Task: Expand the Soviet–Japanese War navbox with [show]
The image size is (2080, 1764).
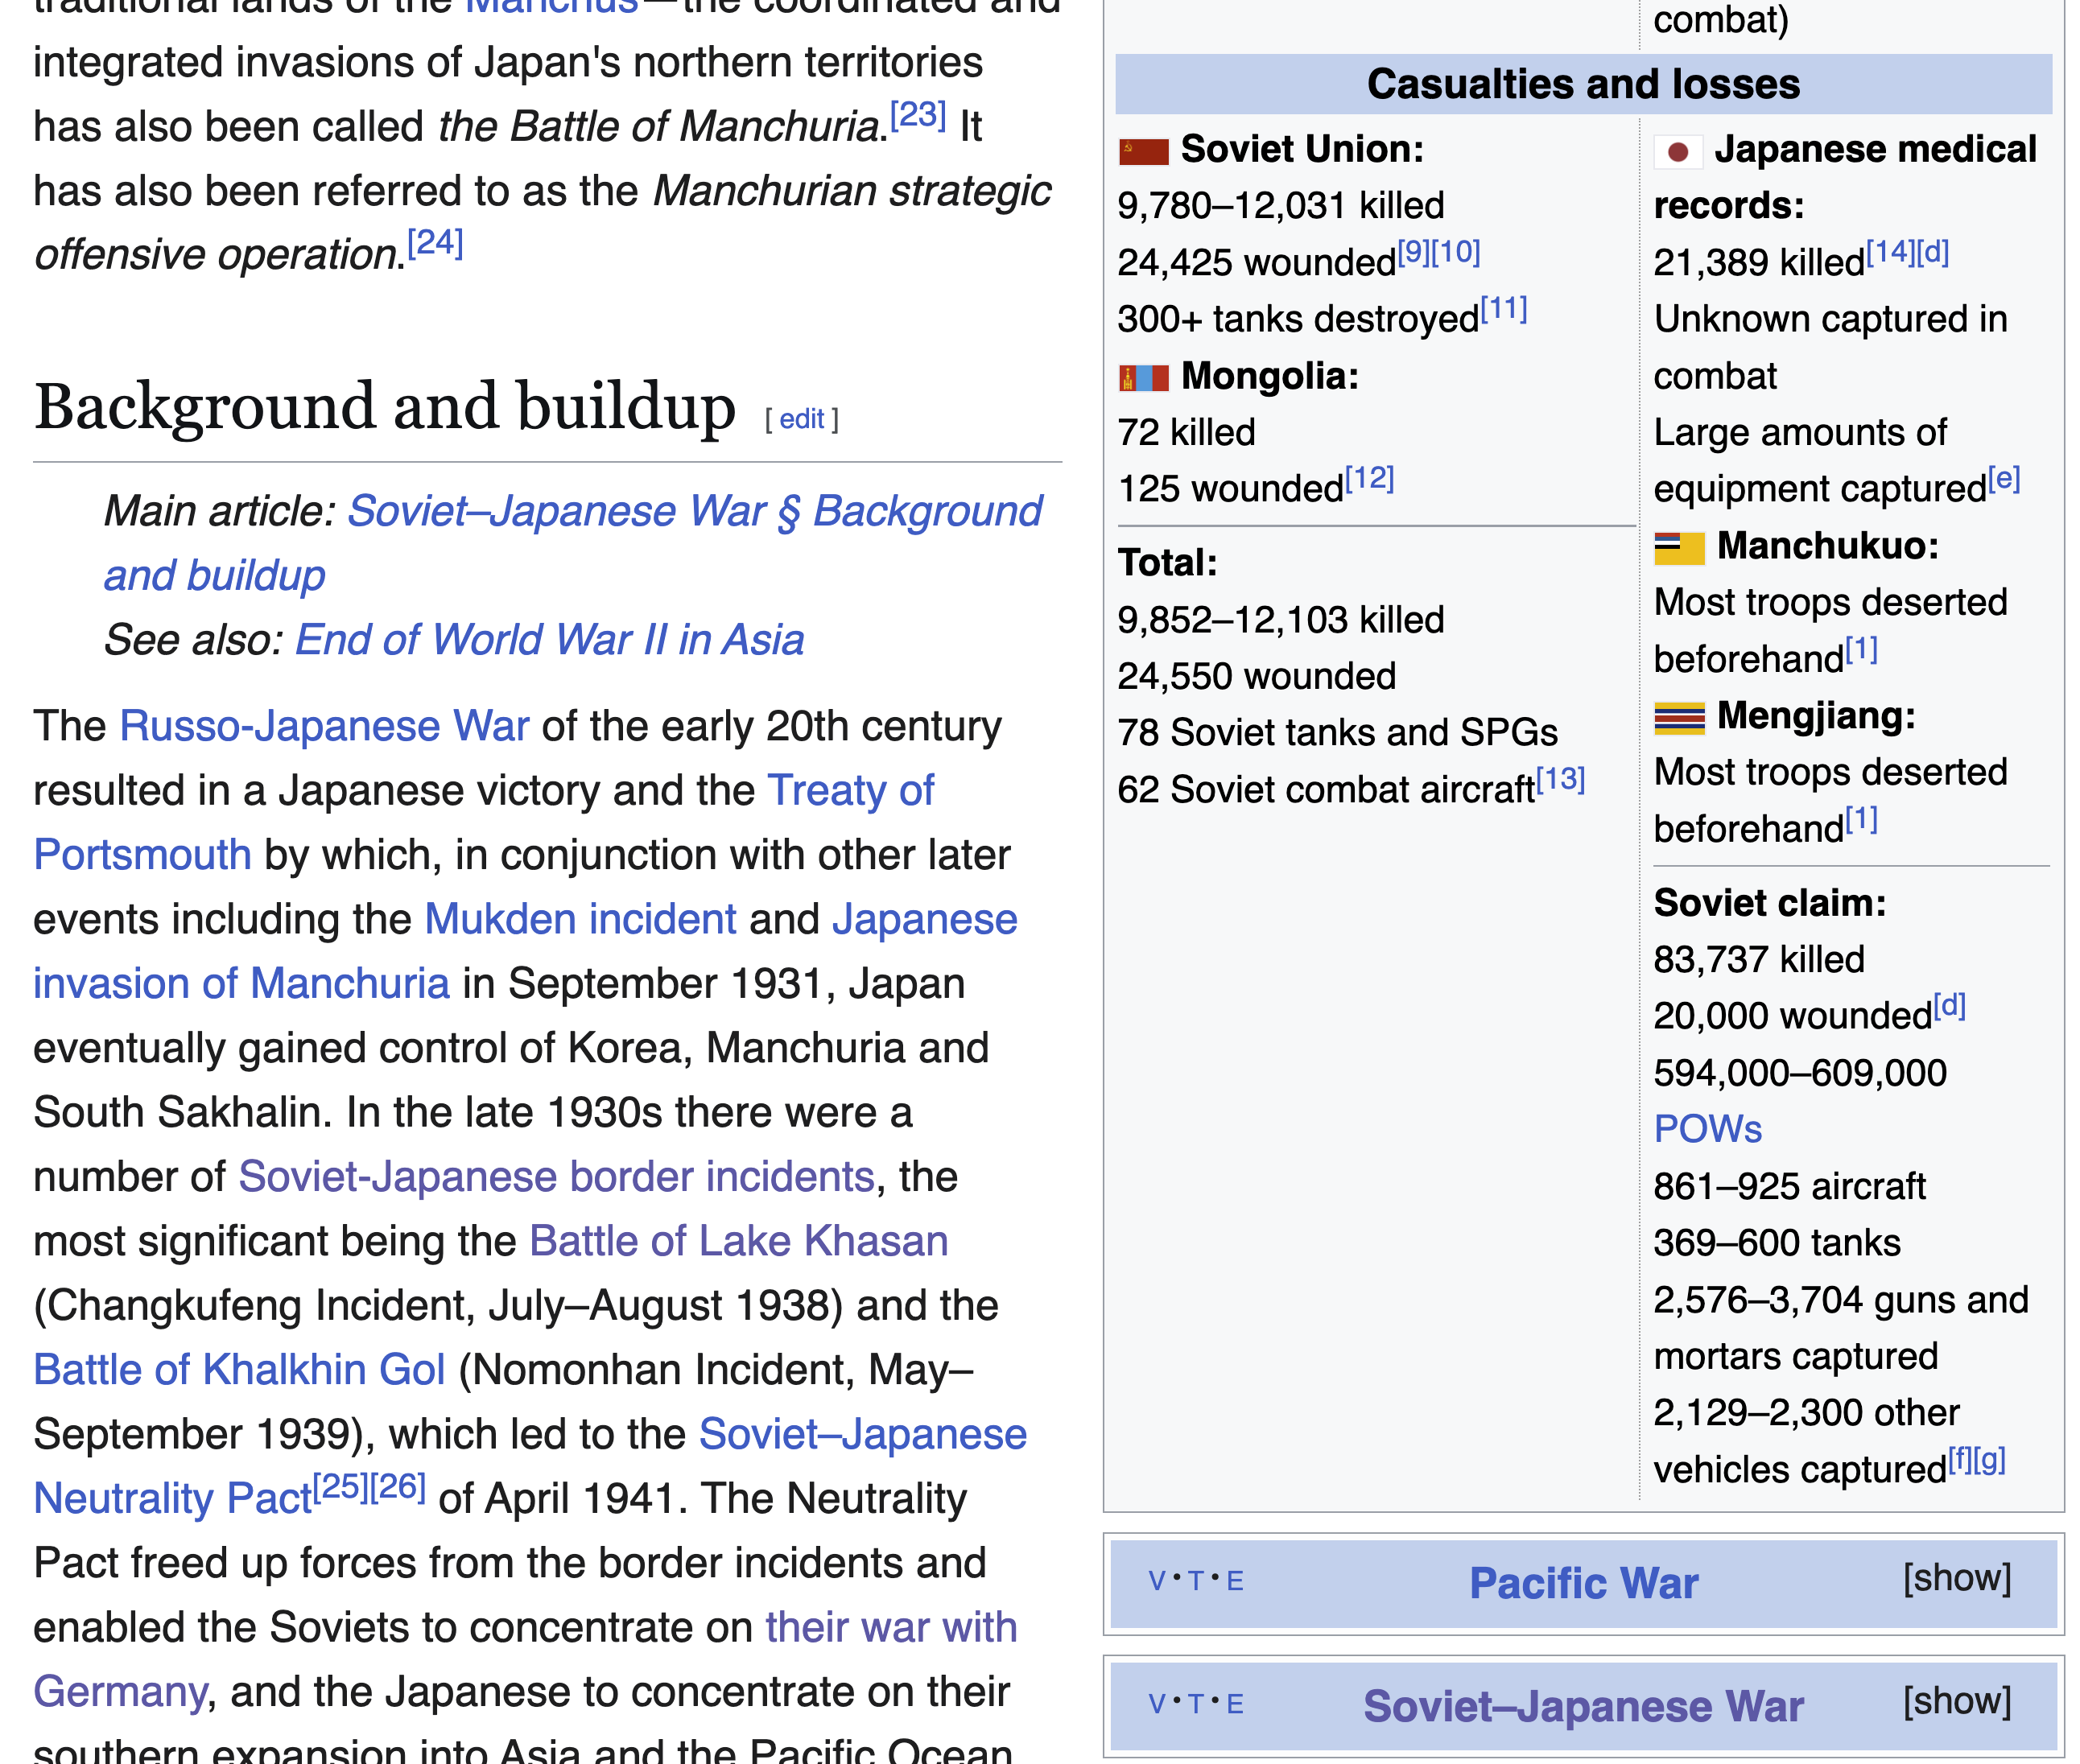Action: (x=1956, y=1701)
